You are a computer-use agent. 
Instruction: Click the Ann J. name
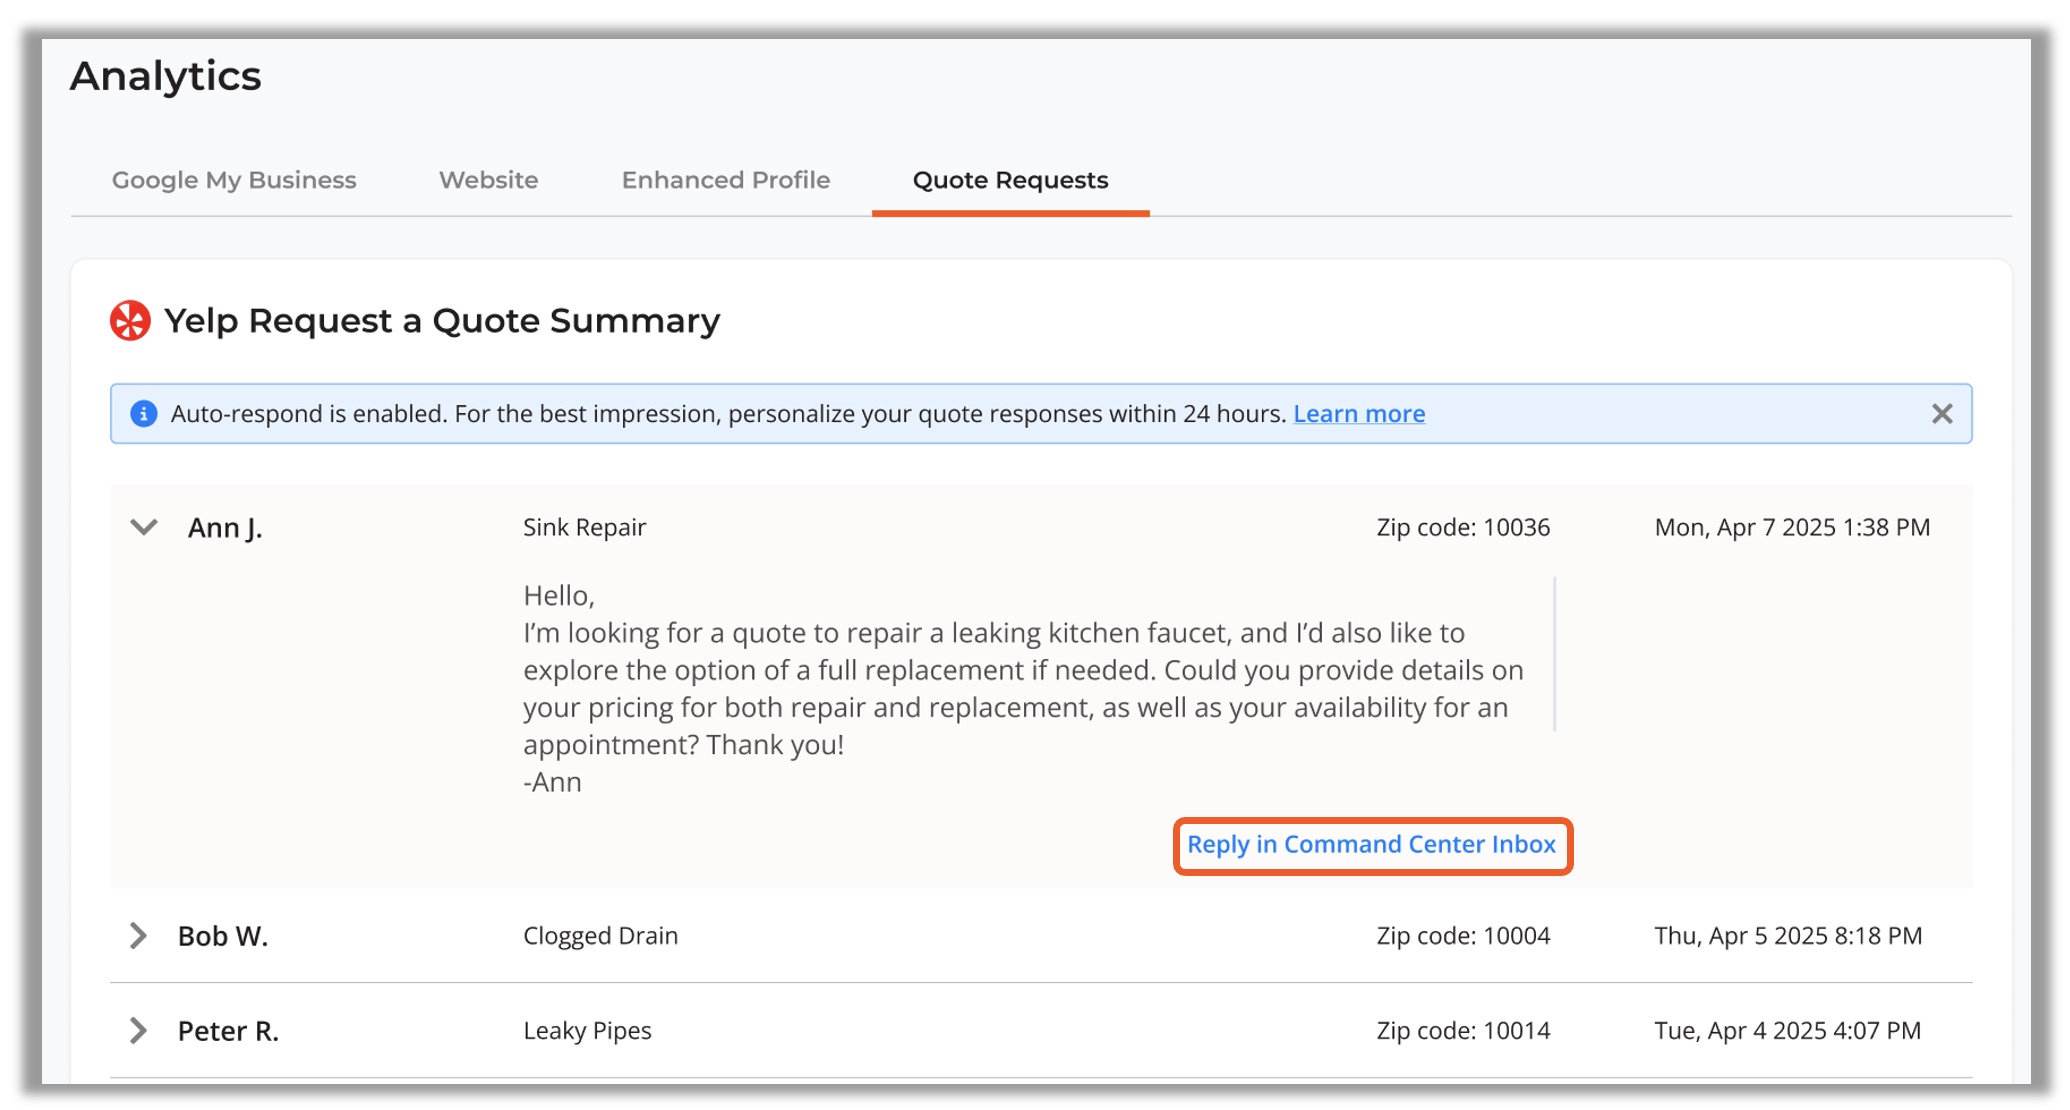point(225,528)
